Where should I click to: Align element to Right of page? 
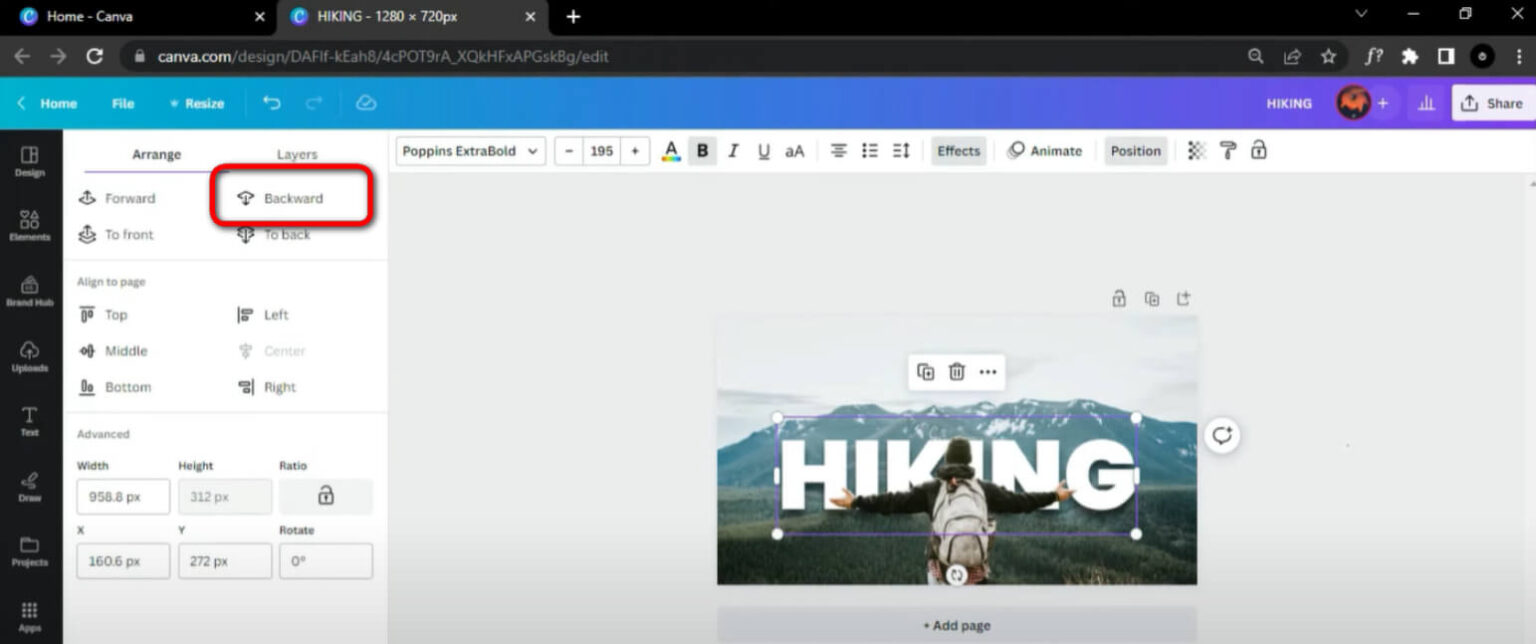[x=267, y=387]
